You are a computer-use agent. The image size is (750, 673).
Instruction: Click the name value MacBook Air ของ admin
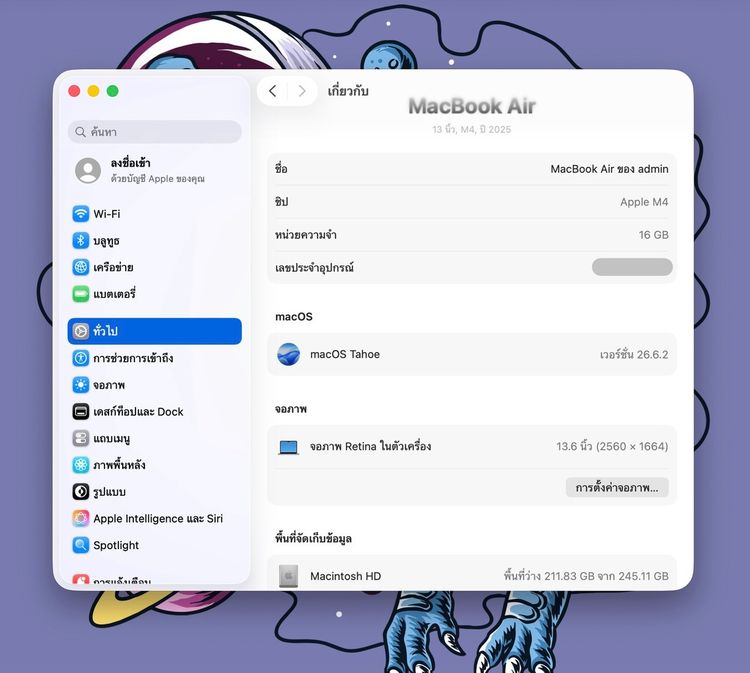[x=609, y=169]
